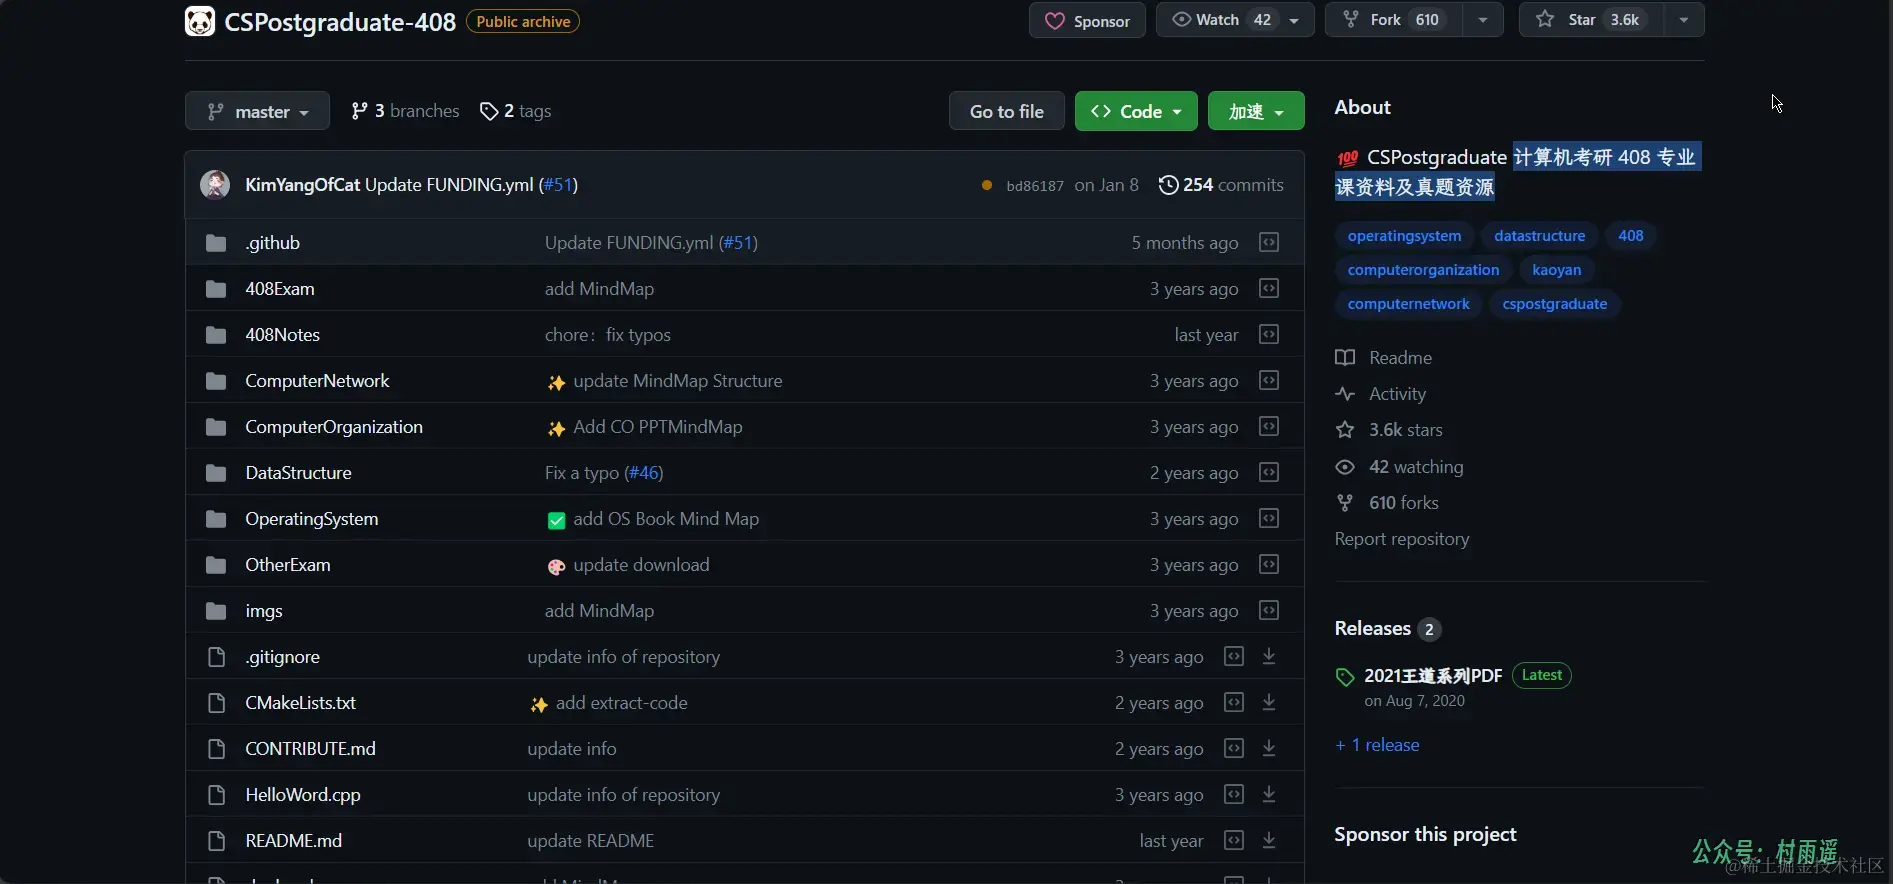Open the code view icon for .gitignore row
1893x884 pixels.
click(x=1234, y=656)
